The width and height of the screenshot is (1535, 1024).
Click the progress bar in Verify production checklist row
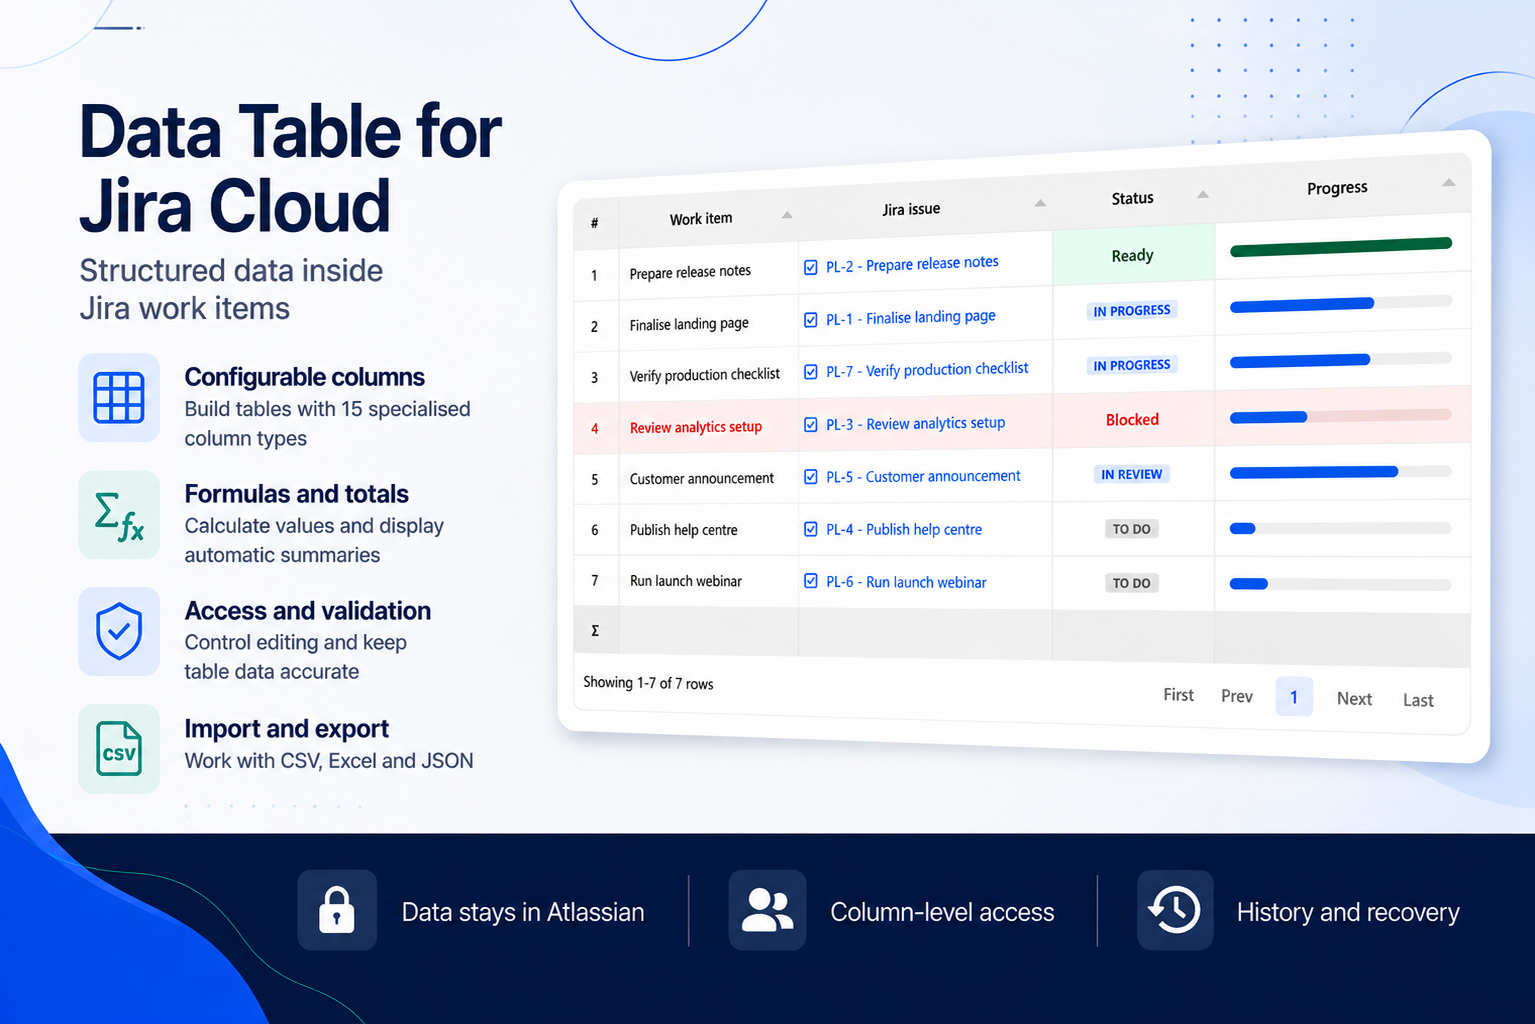(1341, 360)
